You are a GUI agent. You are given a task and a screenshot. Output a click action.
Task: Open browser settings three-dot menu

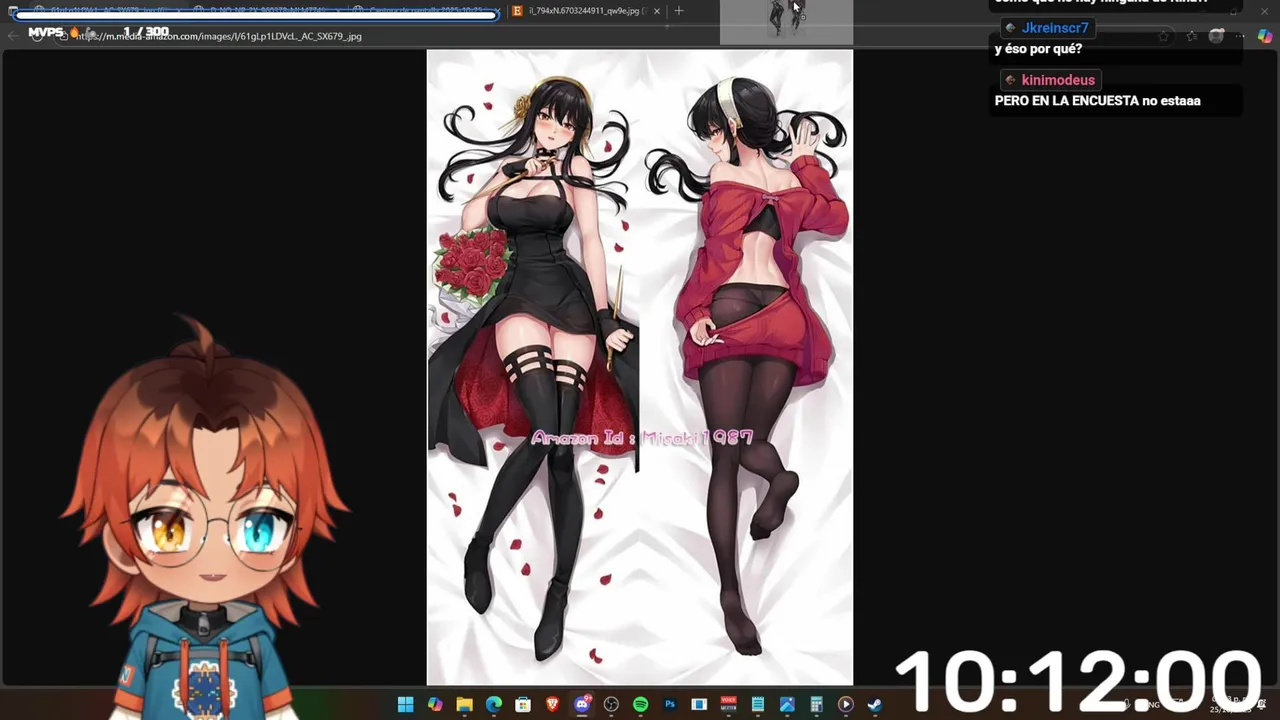[1242, 36]
